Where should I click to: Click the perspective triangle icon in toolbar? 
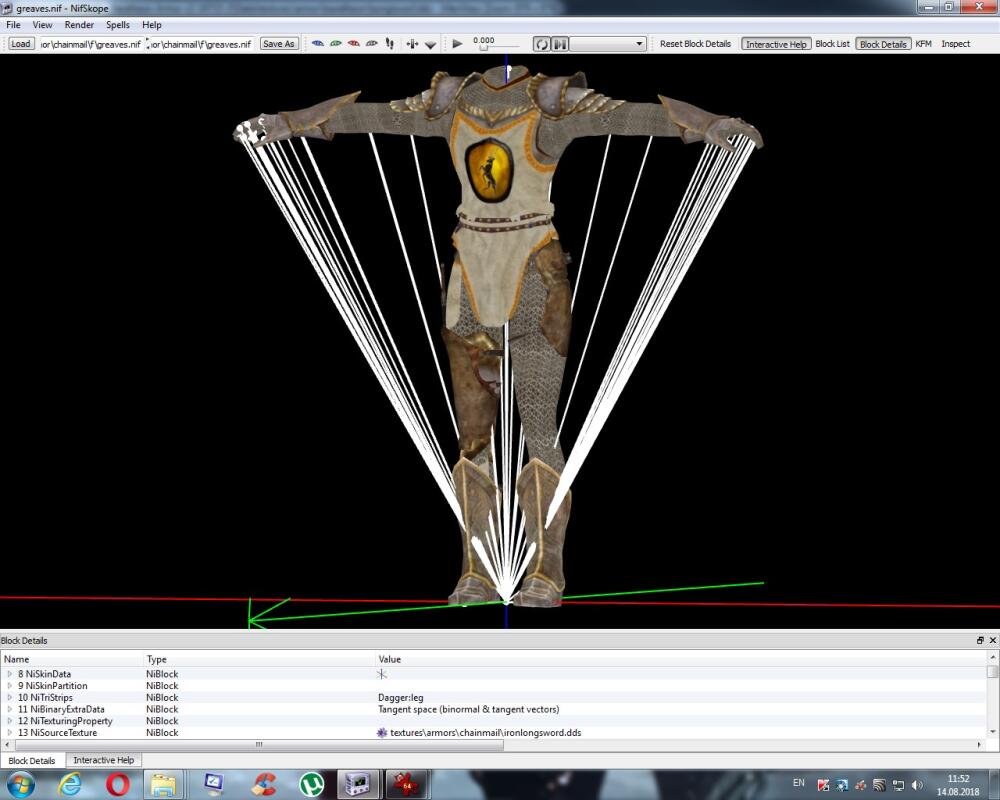coord(430,45)
